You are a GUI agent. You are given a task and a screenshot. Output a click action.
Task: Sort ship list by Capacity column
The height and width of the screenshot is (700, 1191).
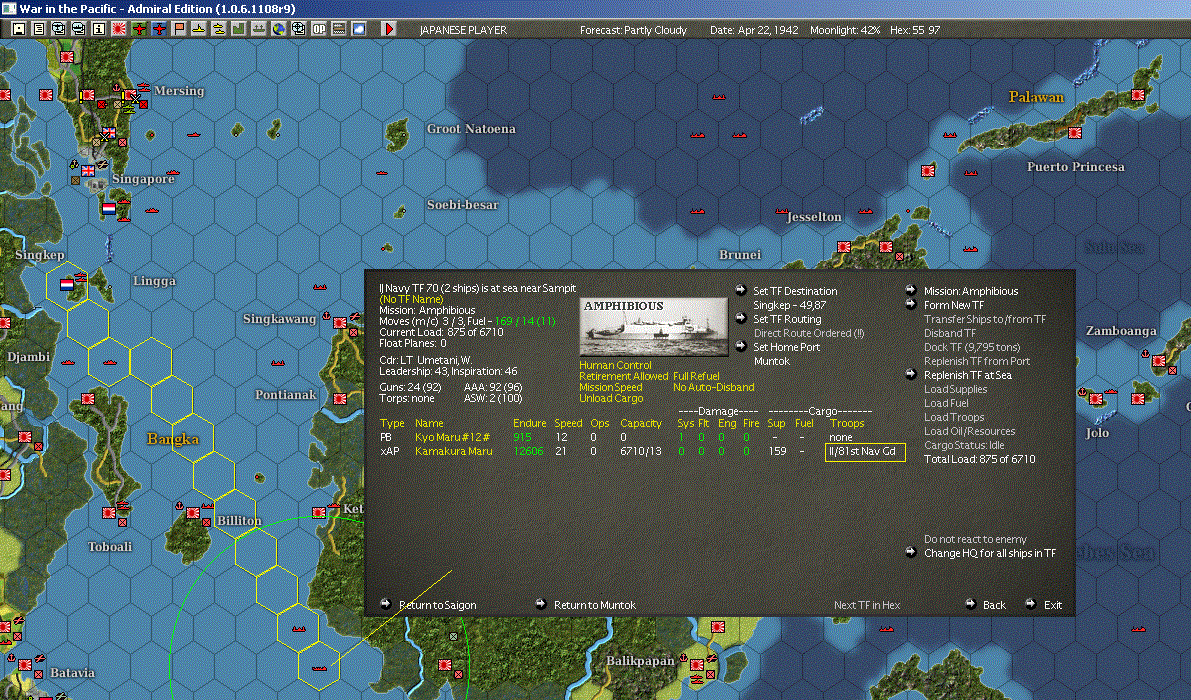tap(641, 423)
